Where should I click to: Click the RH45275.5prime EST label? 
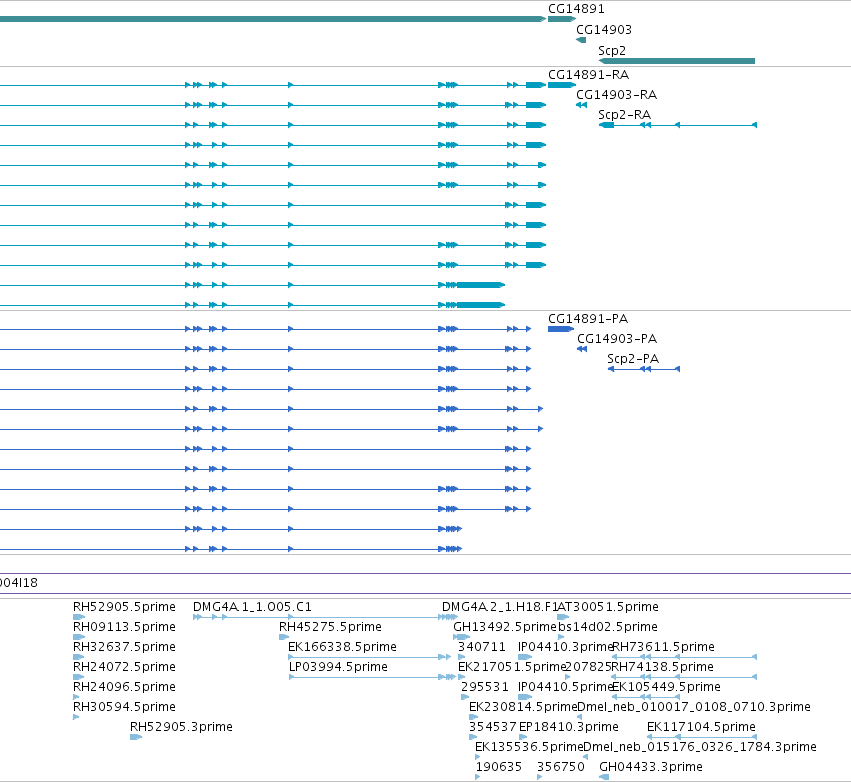pyautogui.click(x=330, y=627)
